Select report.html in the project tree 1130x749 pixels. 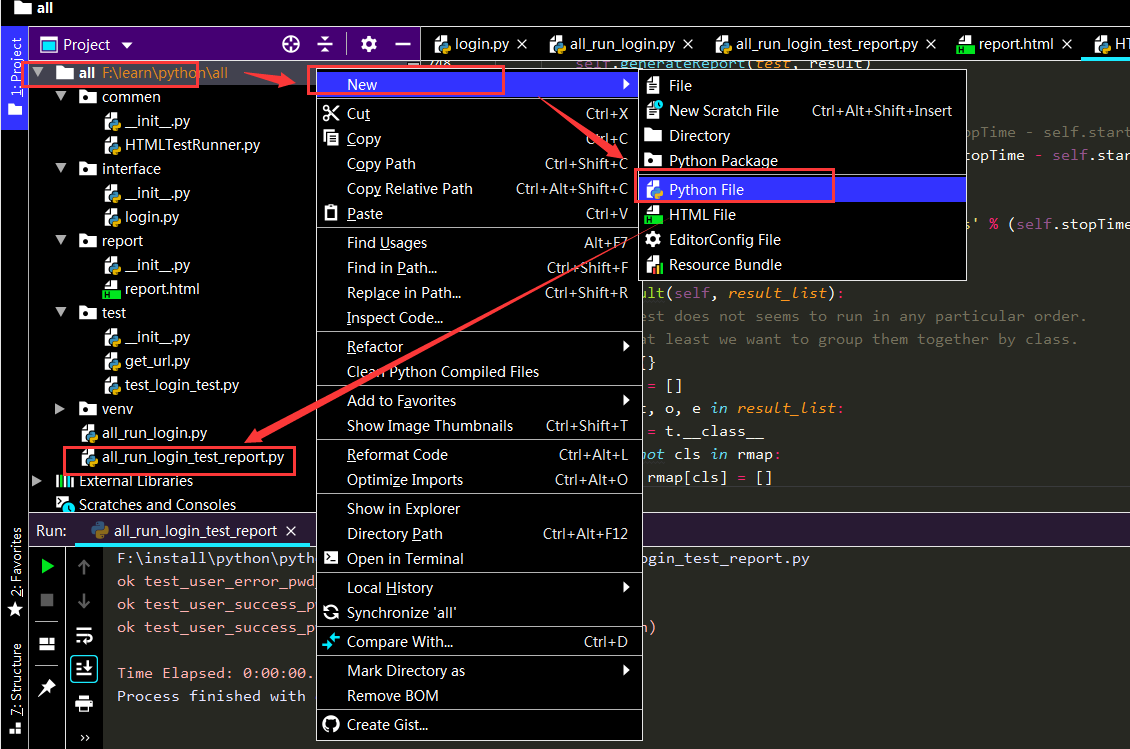point(161,289)
